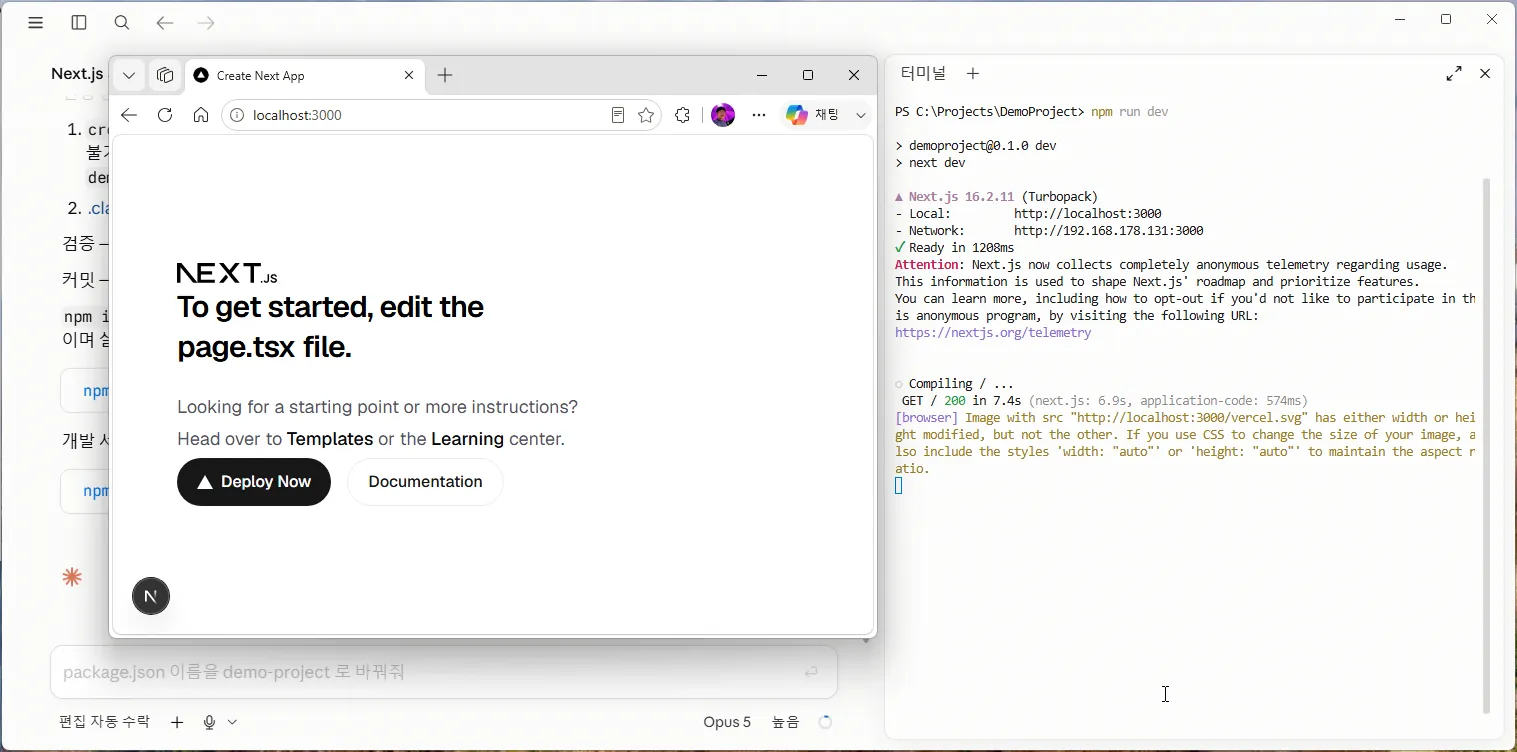Click the send arrow in the input box
The image size is (1517, 752).
[x=812, y=672]
